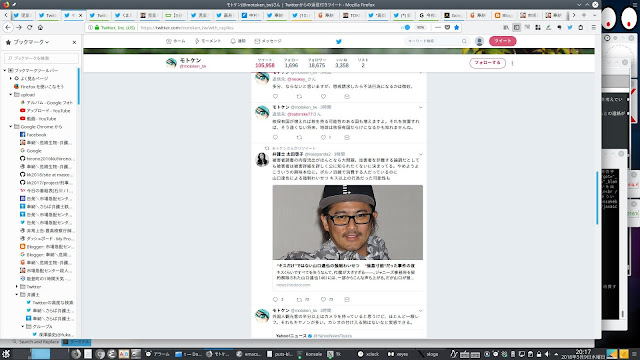
Task: Expand the Twitter bookmarks folder
Action: coord(17,287)
